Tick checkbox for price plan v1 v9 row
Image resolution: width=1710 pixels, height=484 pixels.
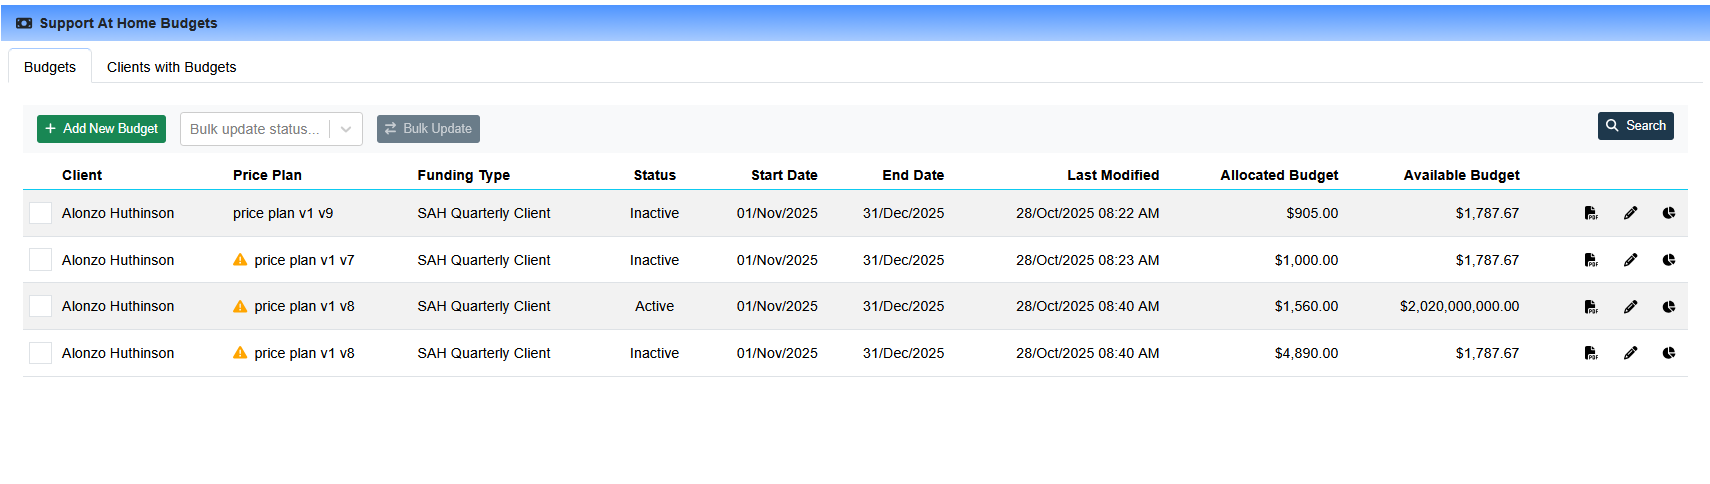coord(40,213)
